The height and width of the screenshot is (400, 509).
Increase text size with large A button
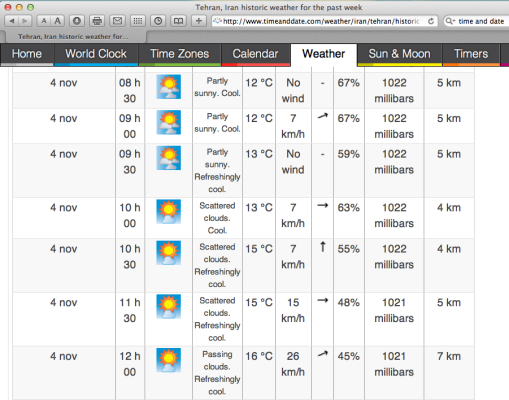(x=58, y=21)
